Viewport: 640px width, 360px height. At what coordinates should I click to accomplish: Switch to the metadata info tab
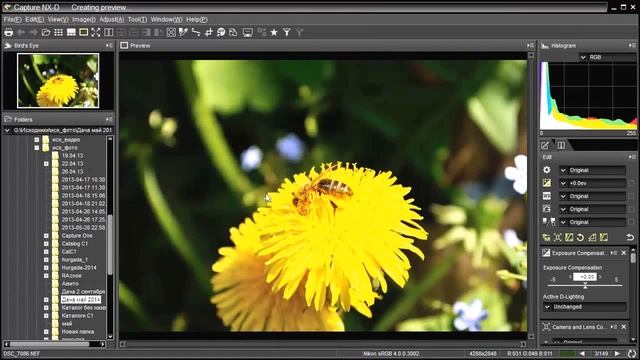pos(561,145)
